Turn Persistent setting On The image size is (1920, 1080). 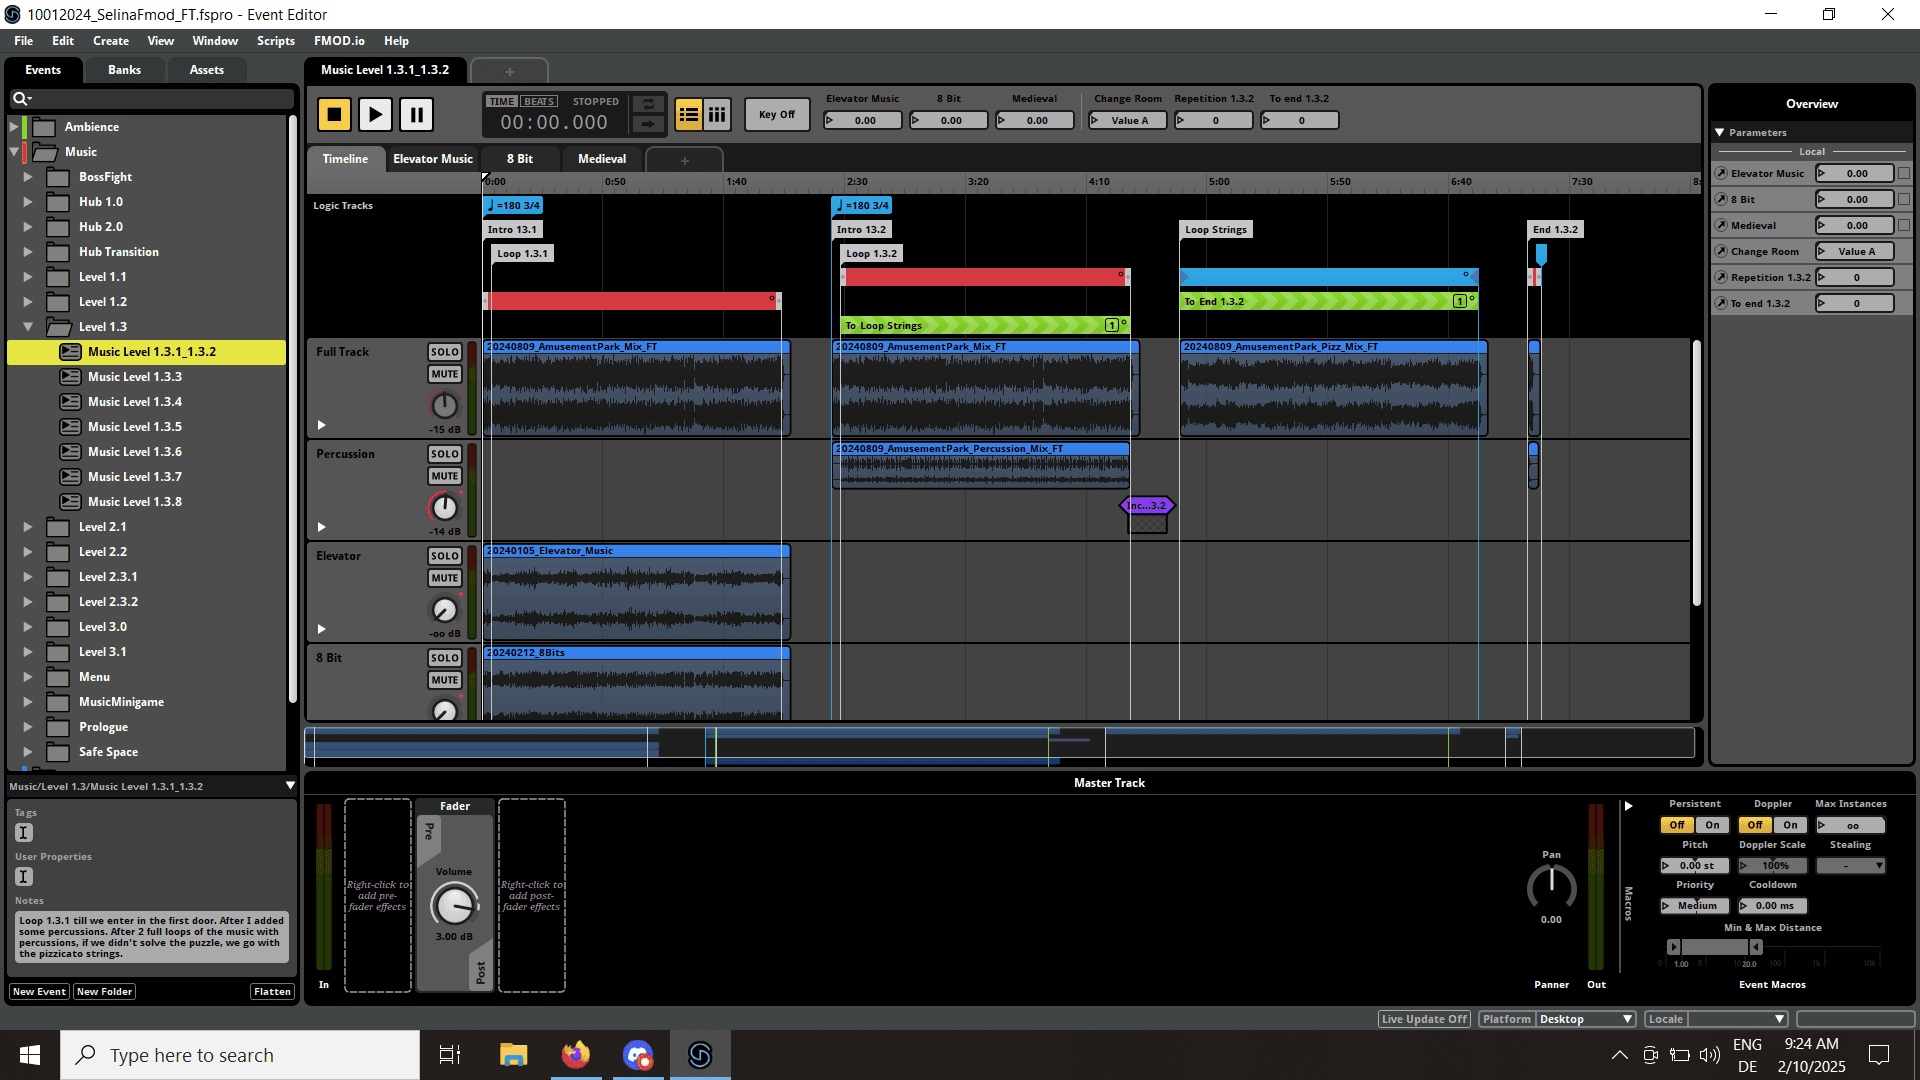tap(1712, 825)
